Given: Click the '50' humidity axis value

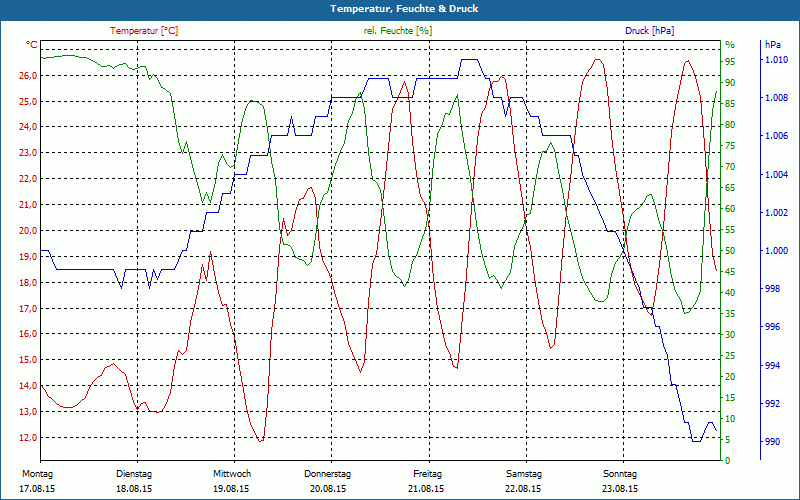Looking at the screenshot, I should coord(730,251).
